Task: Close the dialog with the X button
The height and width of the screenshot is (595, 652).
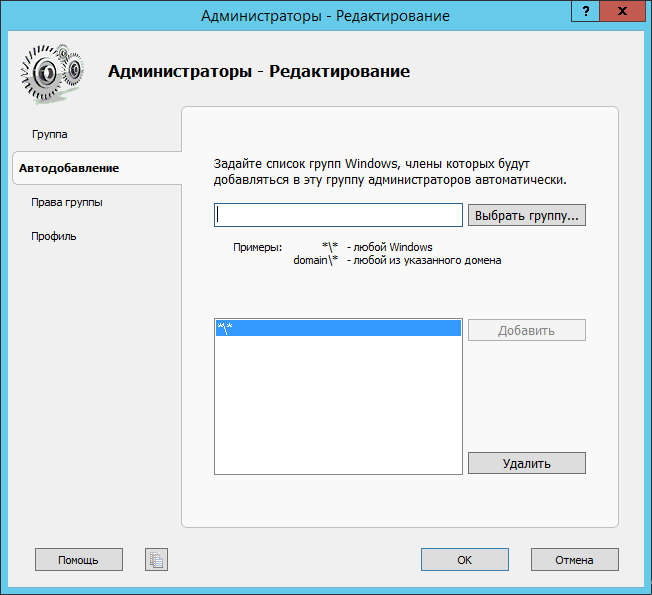Action: coord(622,11)
